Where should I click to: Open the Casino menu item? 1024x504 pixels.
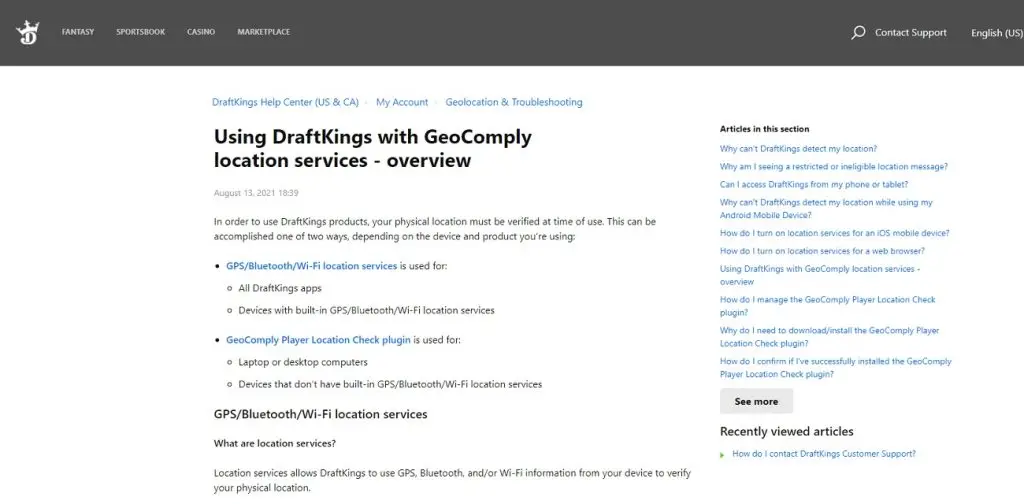[201, 32]
